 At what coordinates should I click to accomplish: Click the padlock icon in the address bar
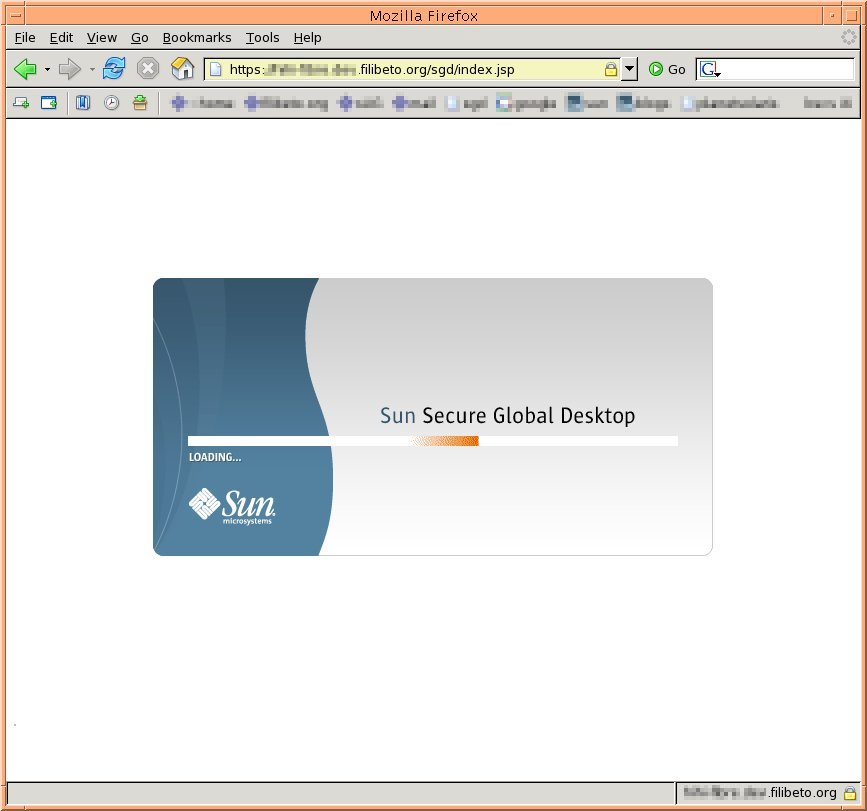610,70
